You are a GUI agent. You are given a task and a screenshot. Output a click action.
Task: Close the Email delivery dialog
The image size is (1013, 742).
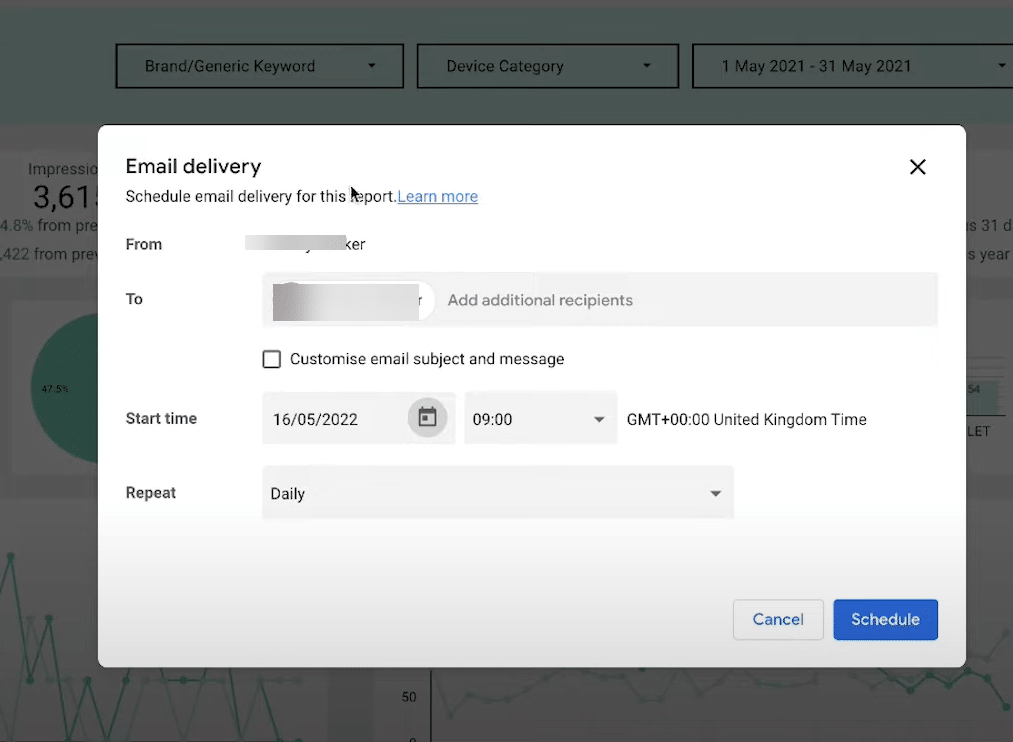[917, 167]
